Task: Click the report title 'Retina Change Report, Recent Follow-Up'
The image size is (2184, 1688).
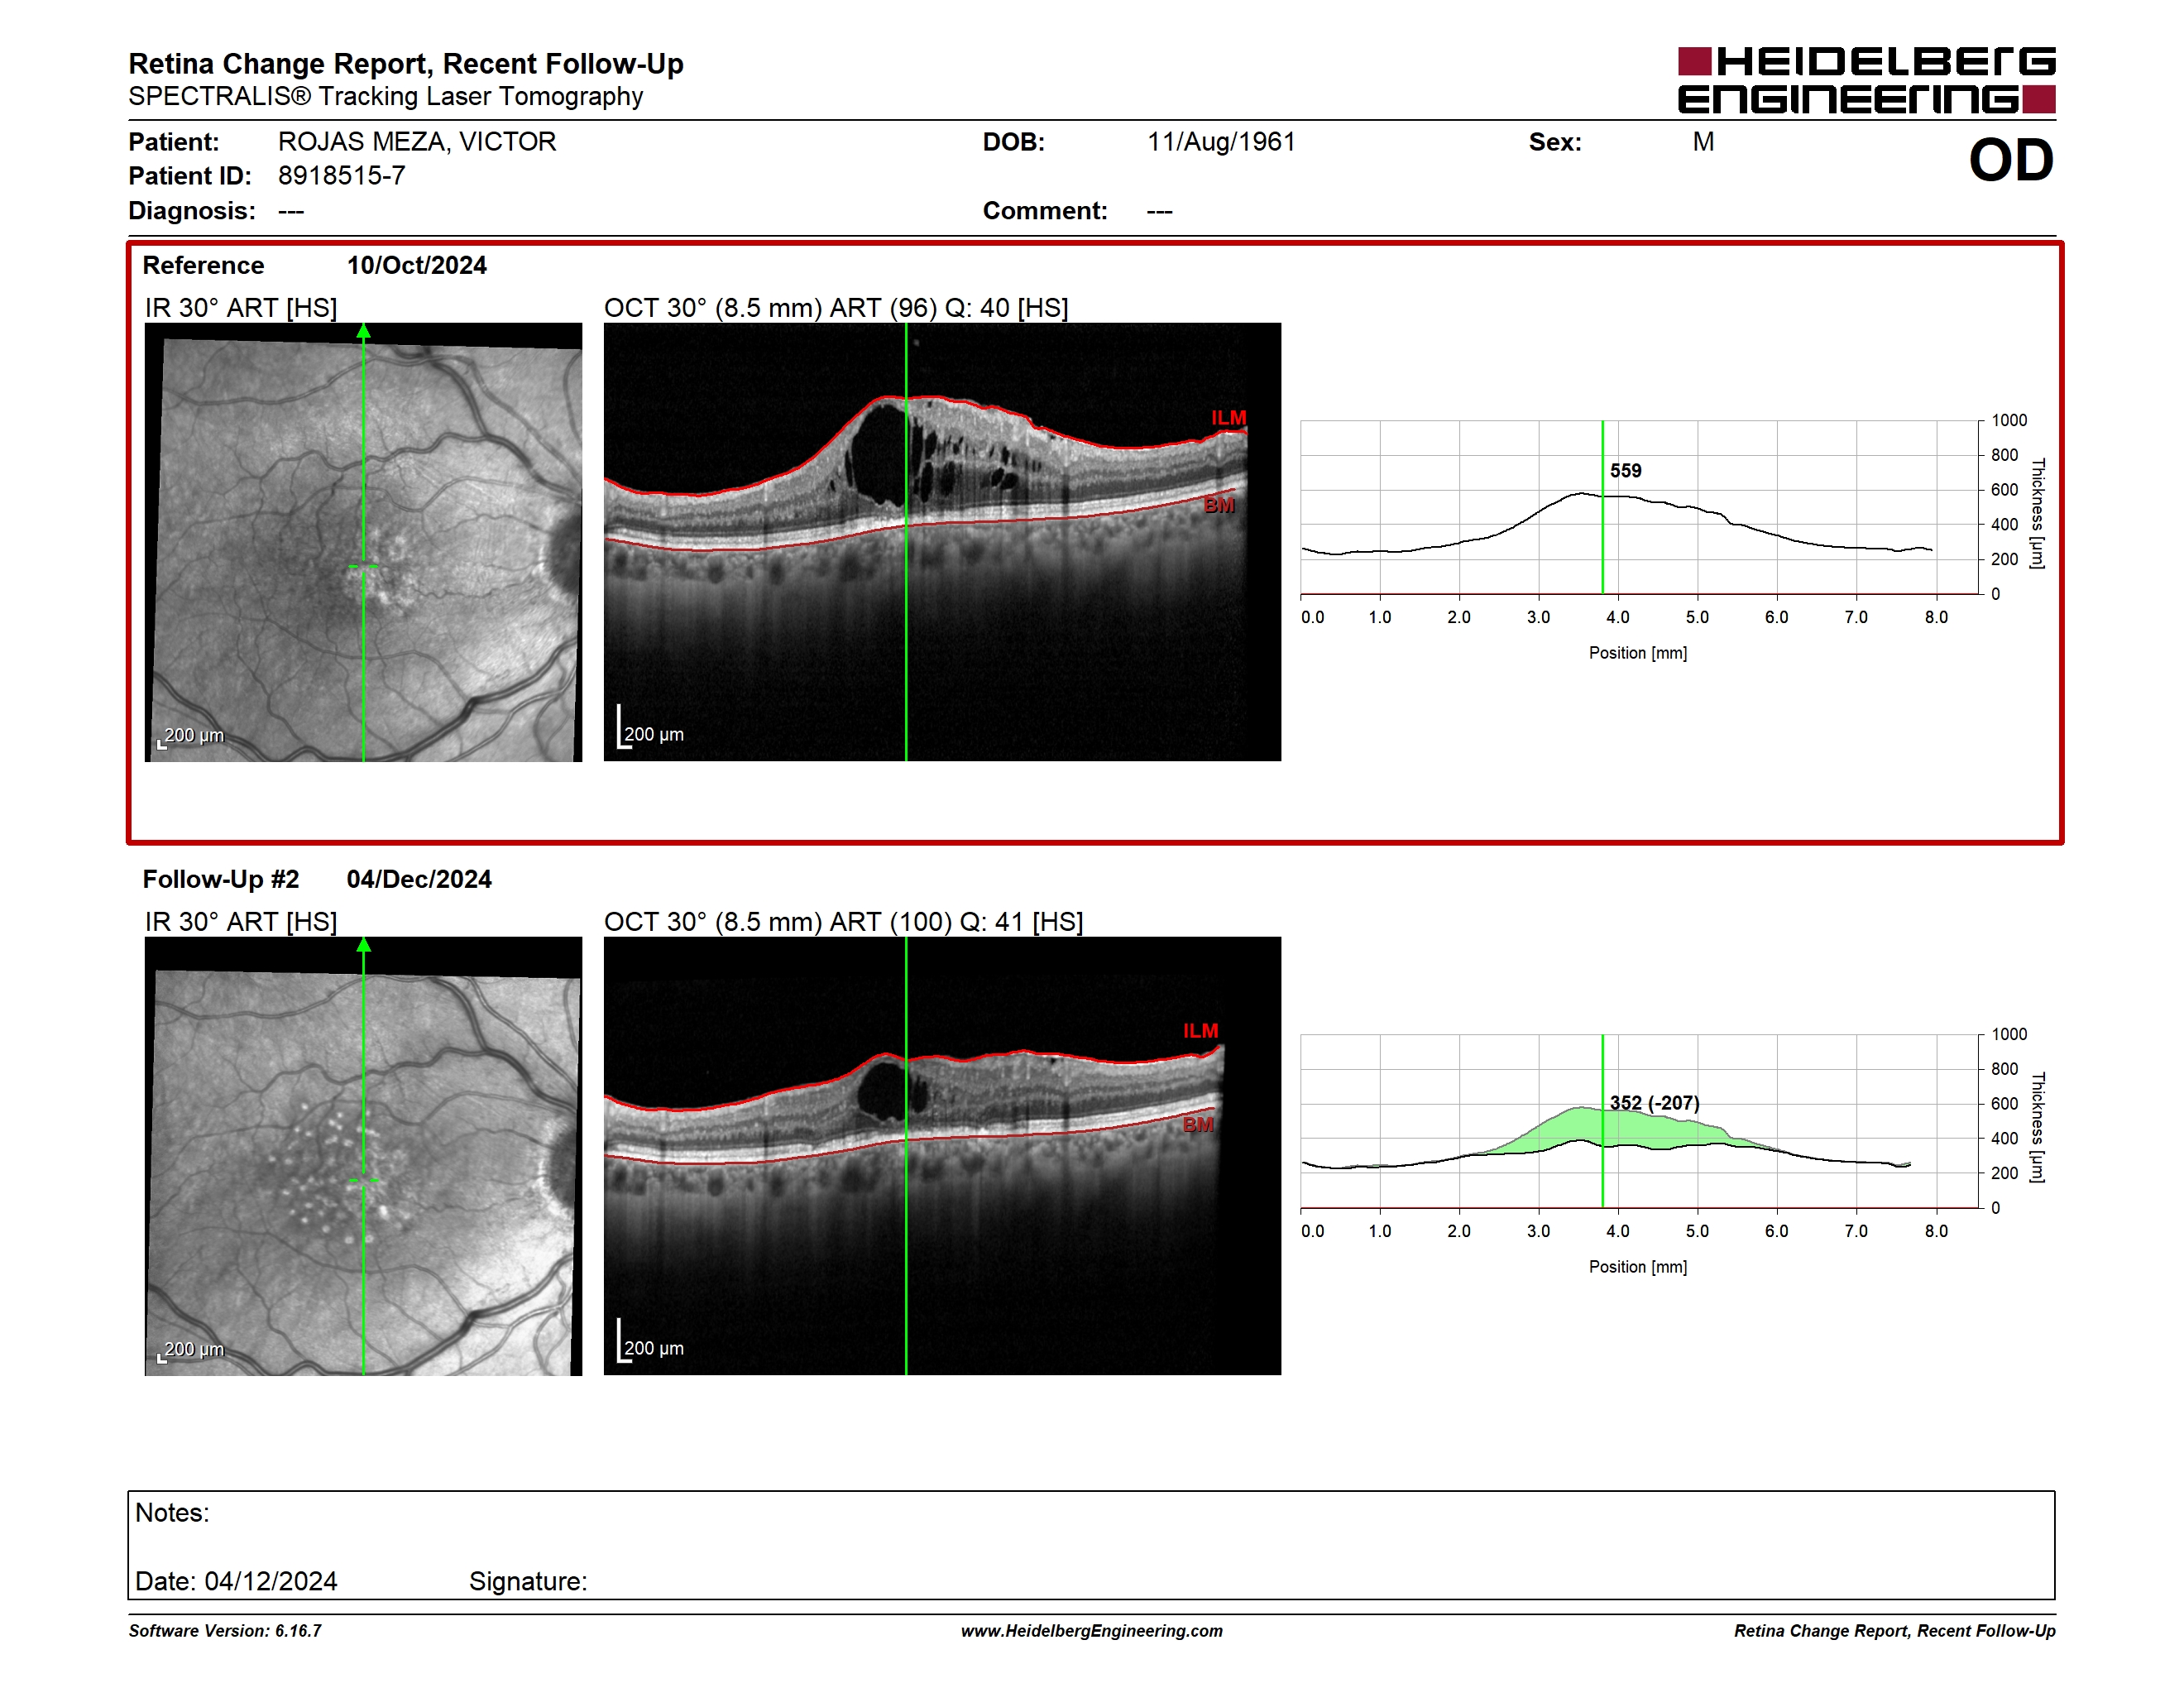Action: [x=406, y=64]
